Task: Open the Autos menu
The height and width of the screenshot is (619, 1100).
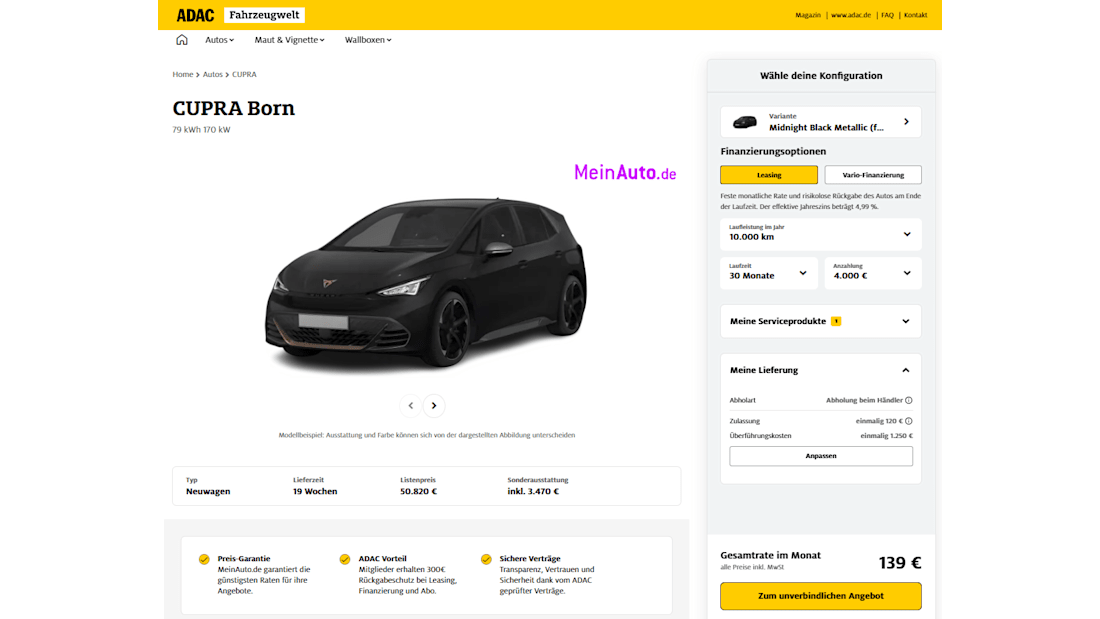Action: [x=219, y=40]
